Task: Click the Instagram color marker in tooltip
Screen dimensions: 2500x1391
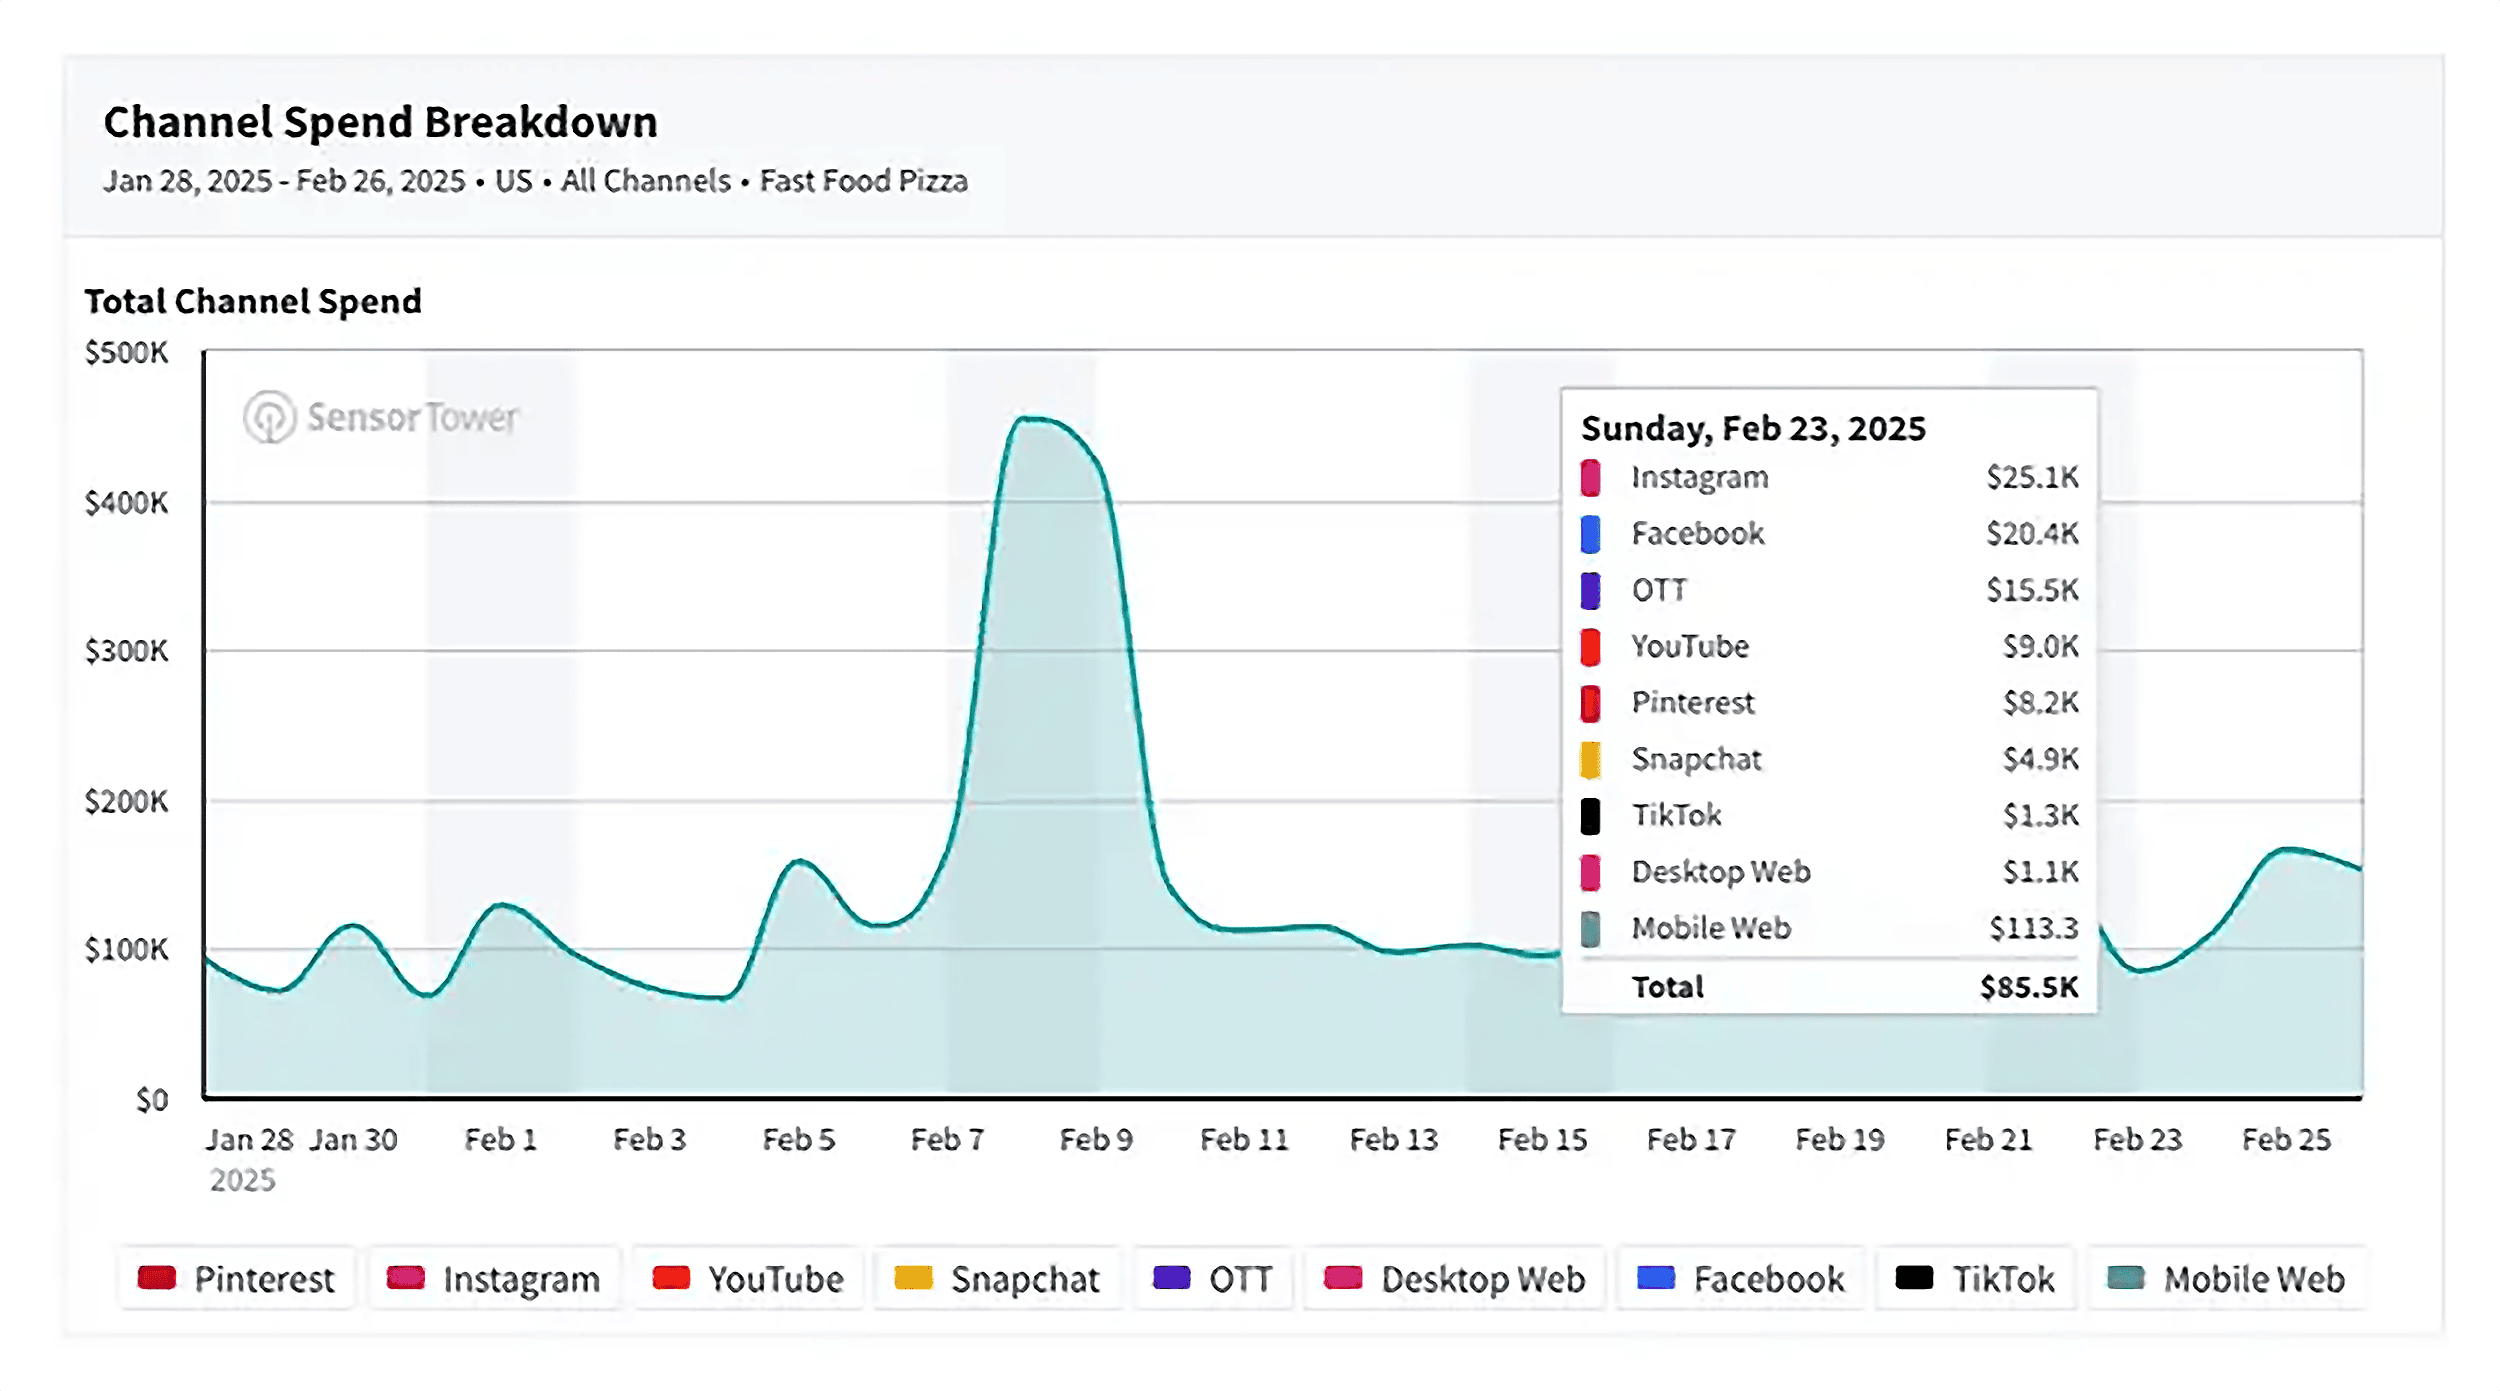Action: tap(1589, 477)
